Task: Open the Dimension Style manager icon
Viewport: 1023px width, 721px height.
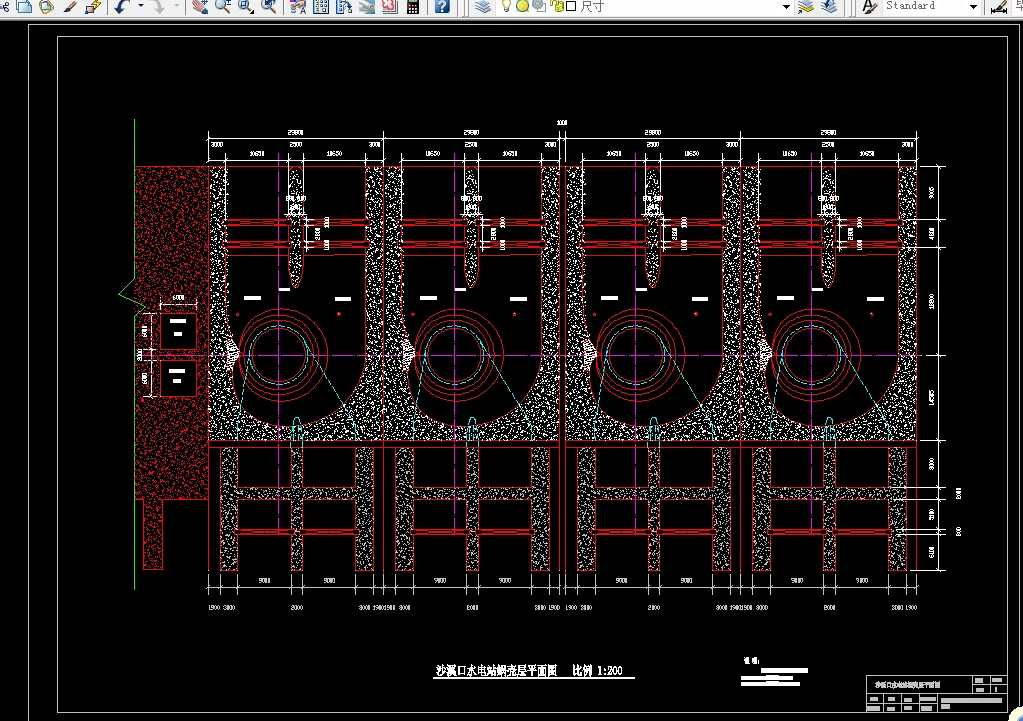Action: (x=998, y=7)
